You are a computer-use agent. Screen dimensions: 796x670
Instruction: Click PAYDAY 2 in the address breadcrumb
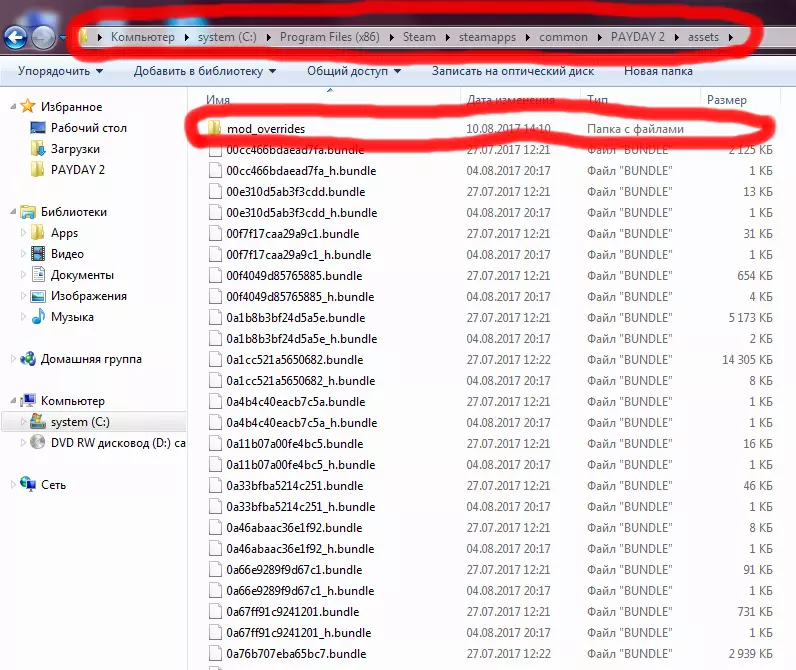point(638,37)
